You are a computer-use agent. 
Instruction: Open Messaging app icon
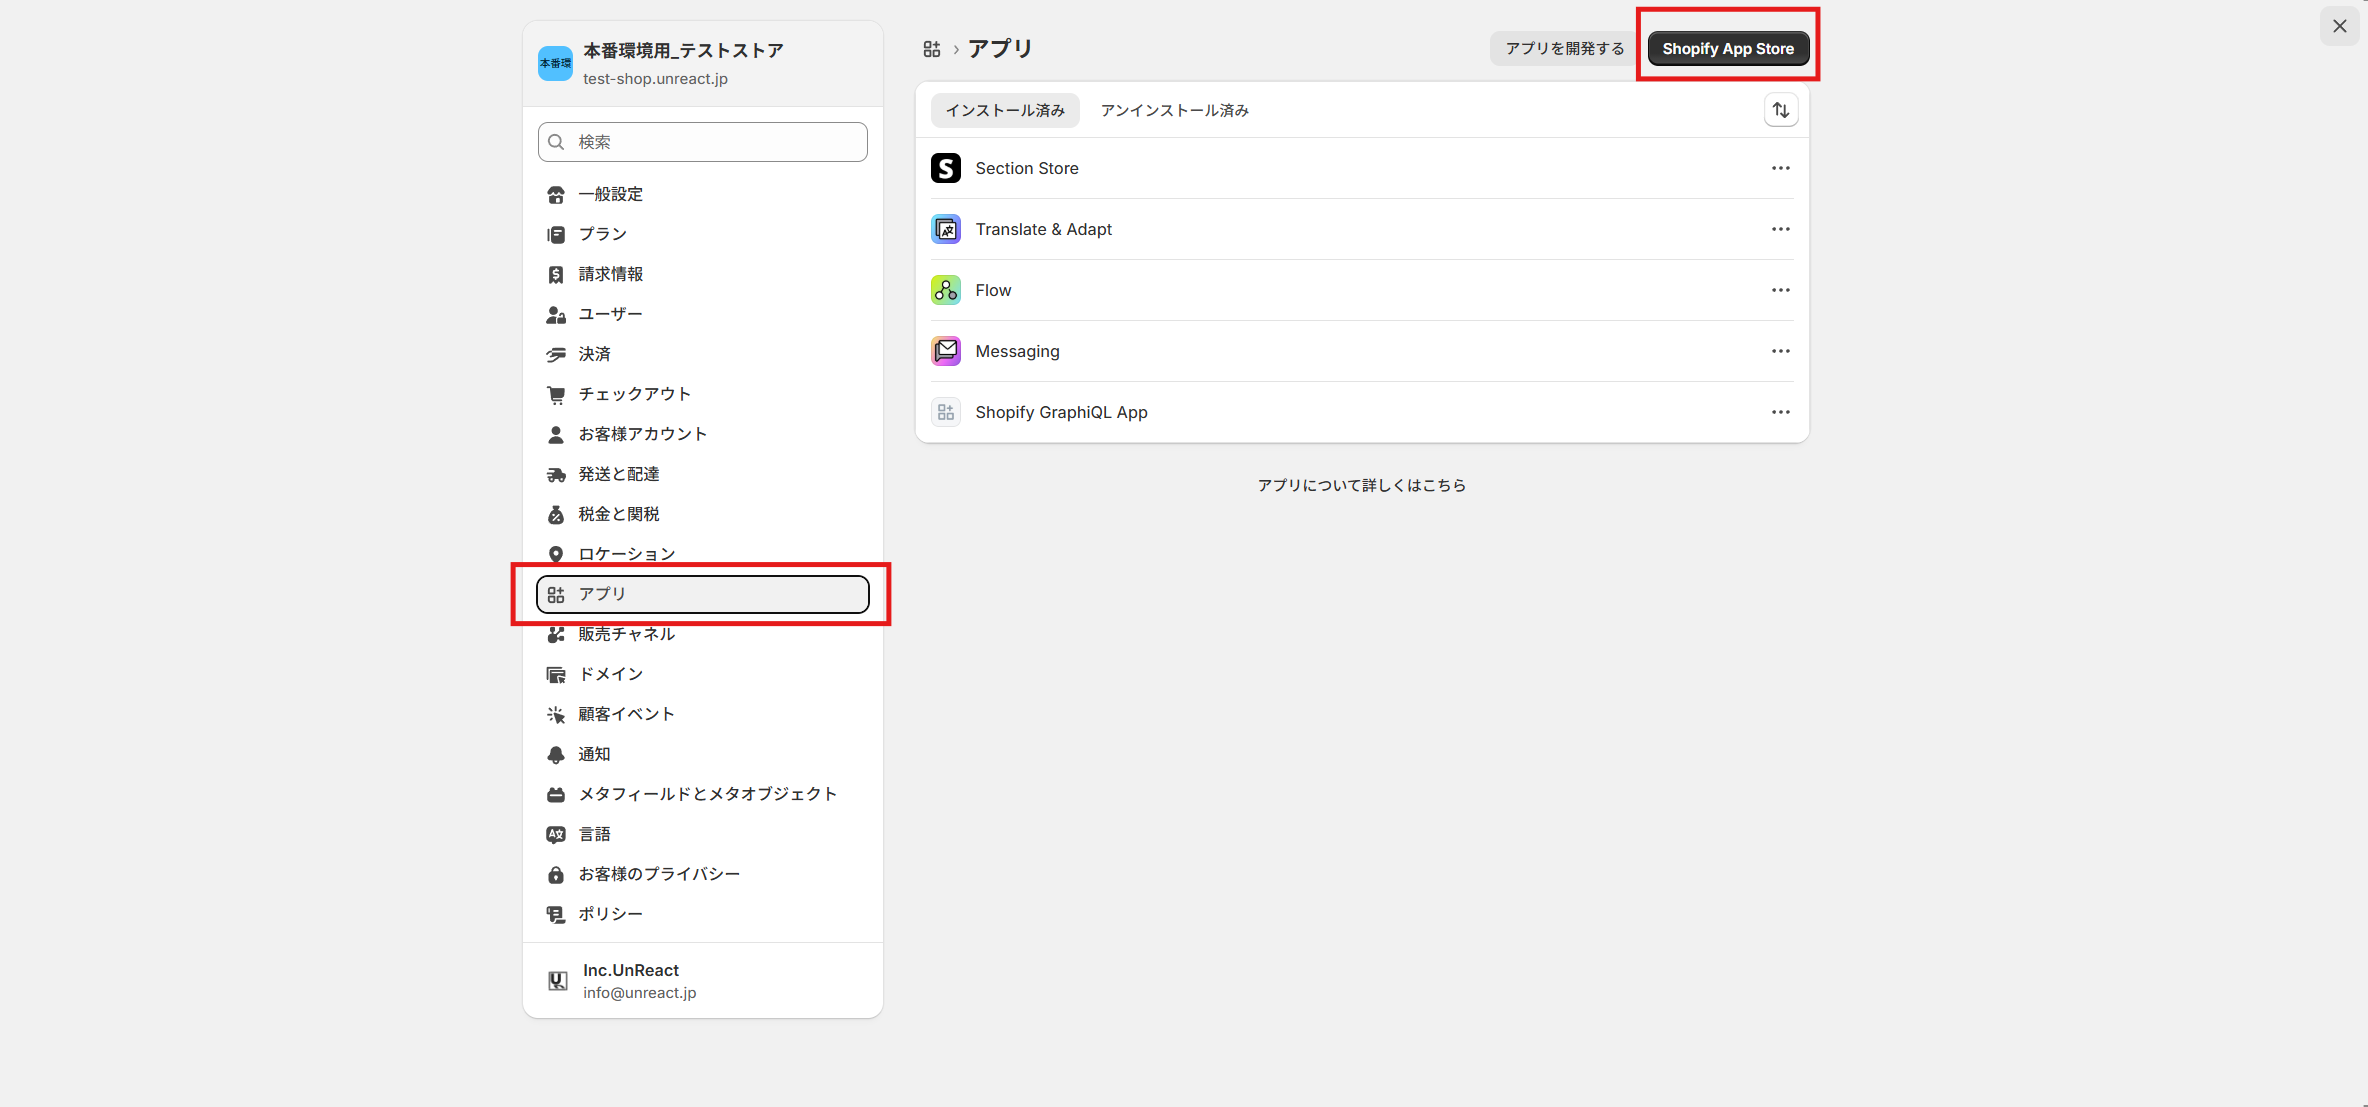(x=946, y=351)
